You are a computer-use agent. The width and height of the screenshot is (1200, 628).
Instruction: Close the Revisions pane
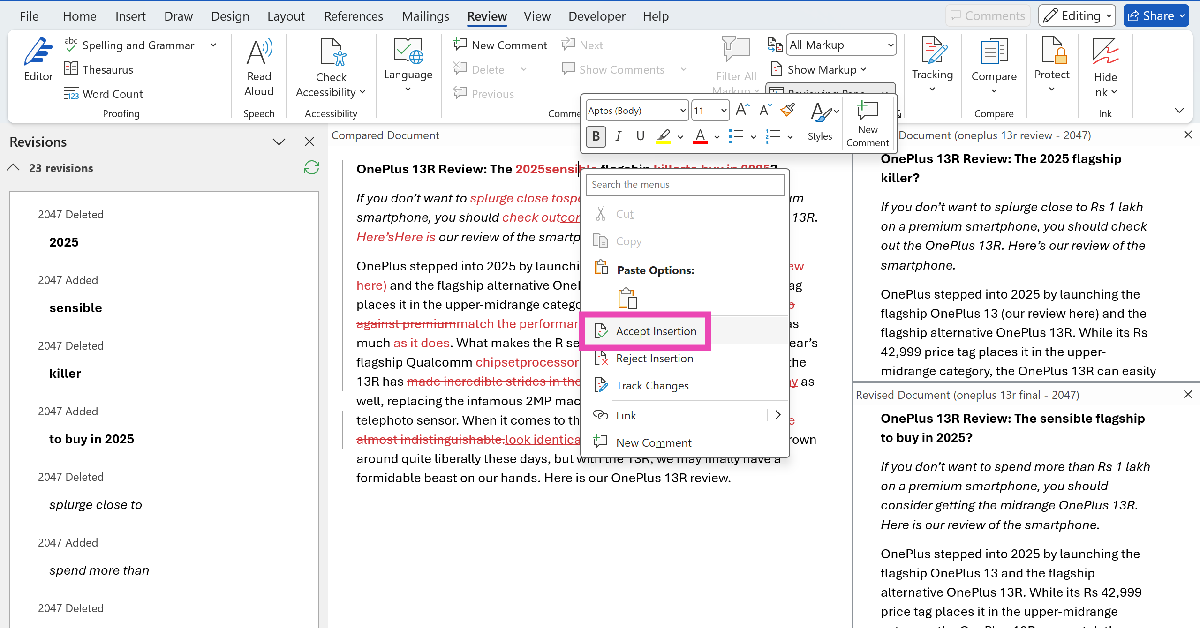(x=309, y=142)
